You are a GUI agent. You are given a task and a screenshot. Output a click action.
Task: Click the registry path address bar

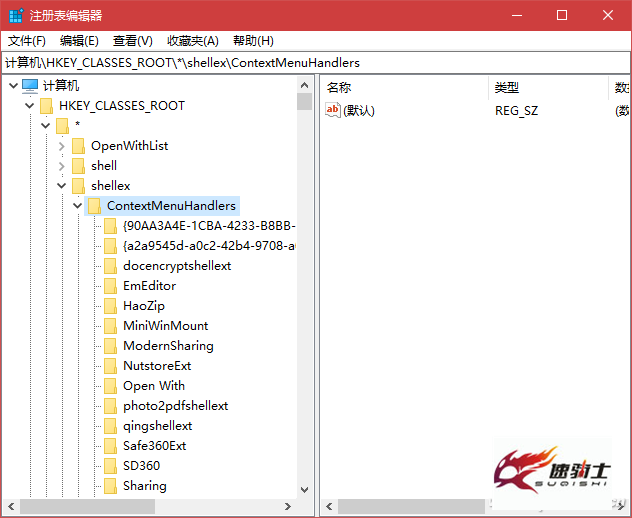coord(316,63)
